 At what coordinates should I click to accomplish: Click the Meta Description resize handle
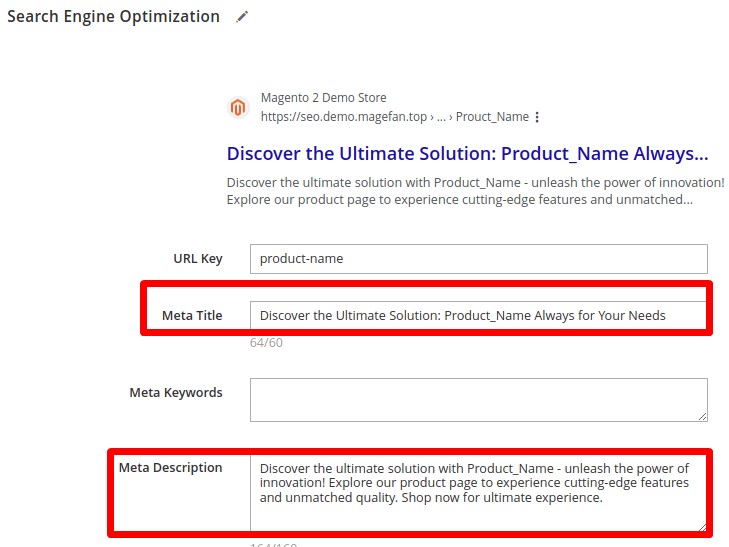[702, 527]
